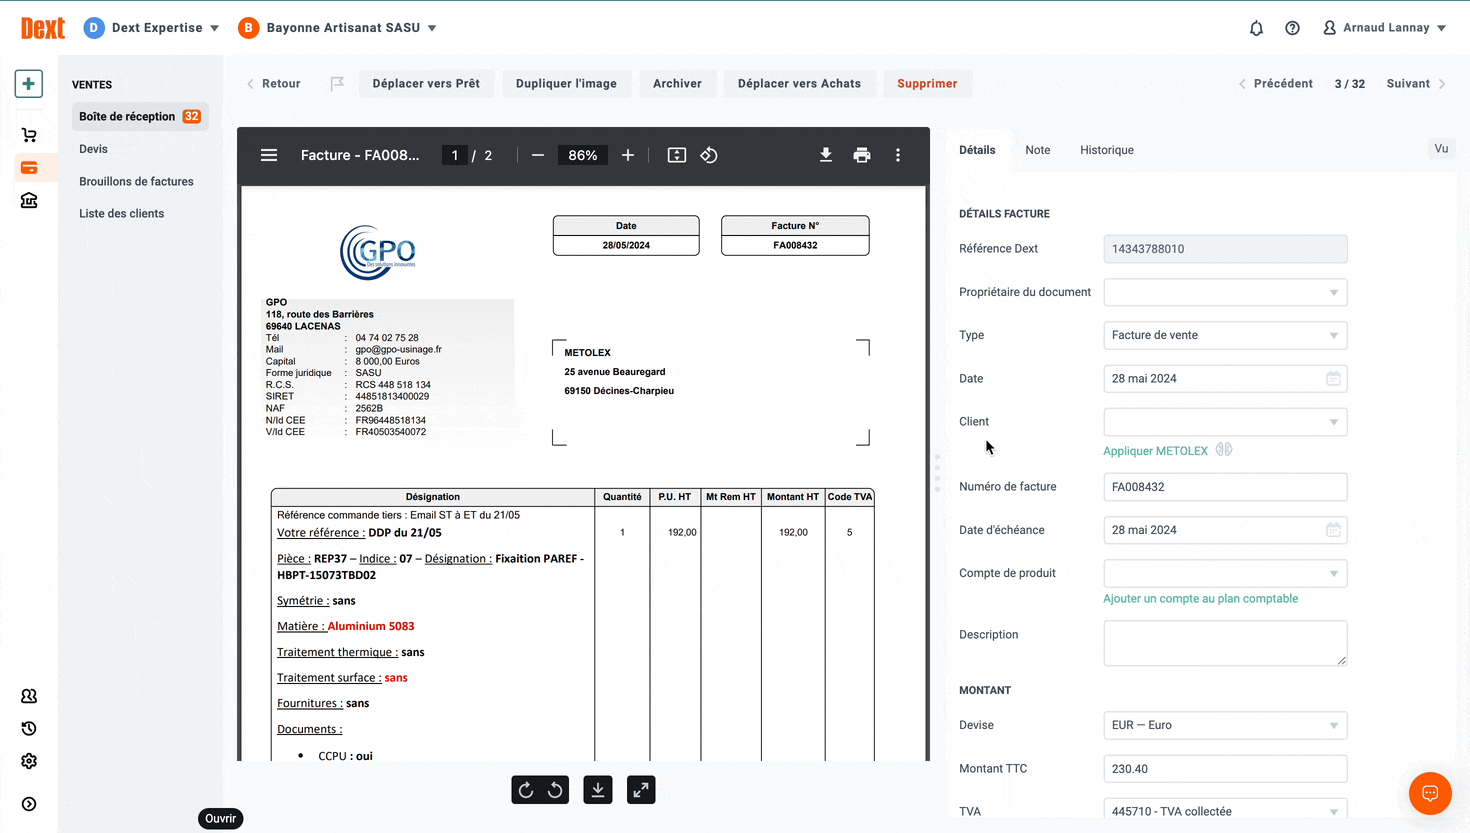
Task: Open Brouillons de factures menu item
Action: [136, 181]
